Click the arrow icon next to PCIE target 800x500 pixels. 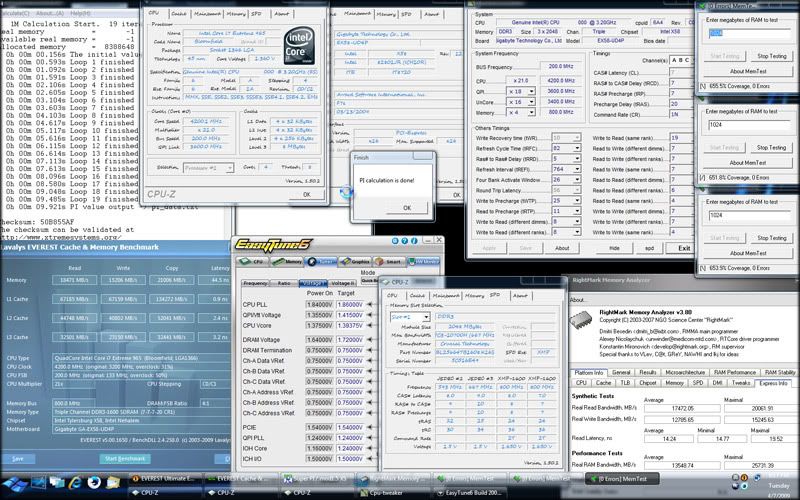click(369, 428)
